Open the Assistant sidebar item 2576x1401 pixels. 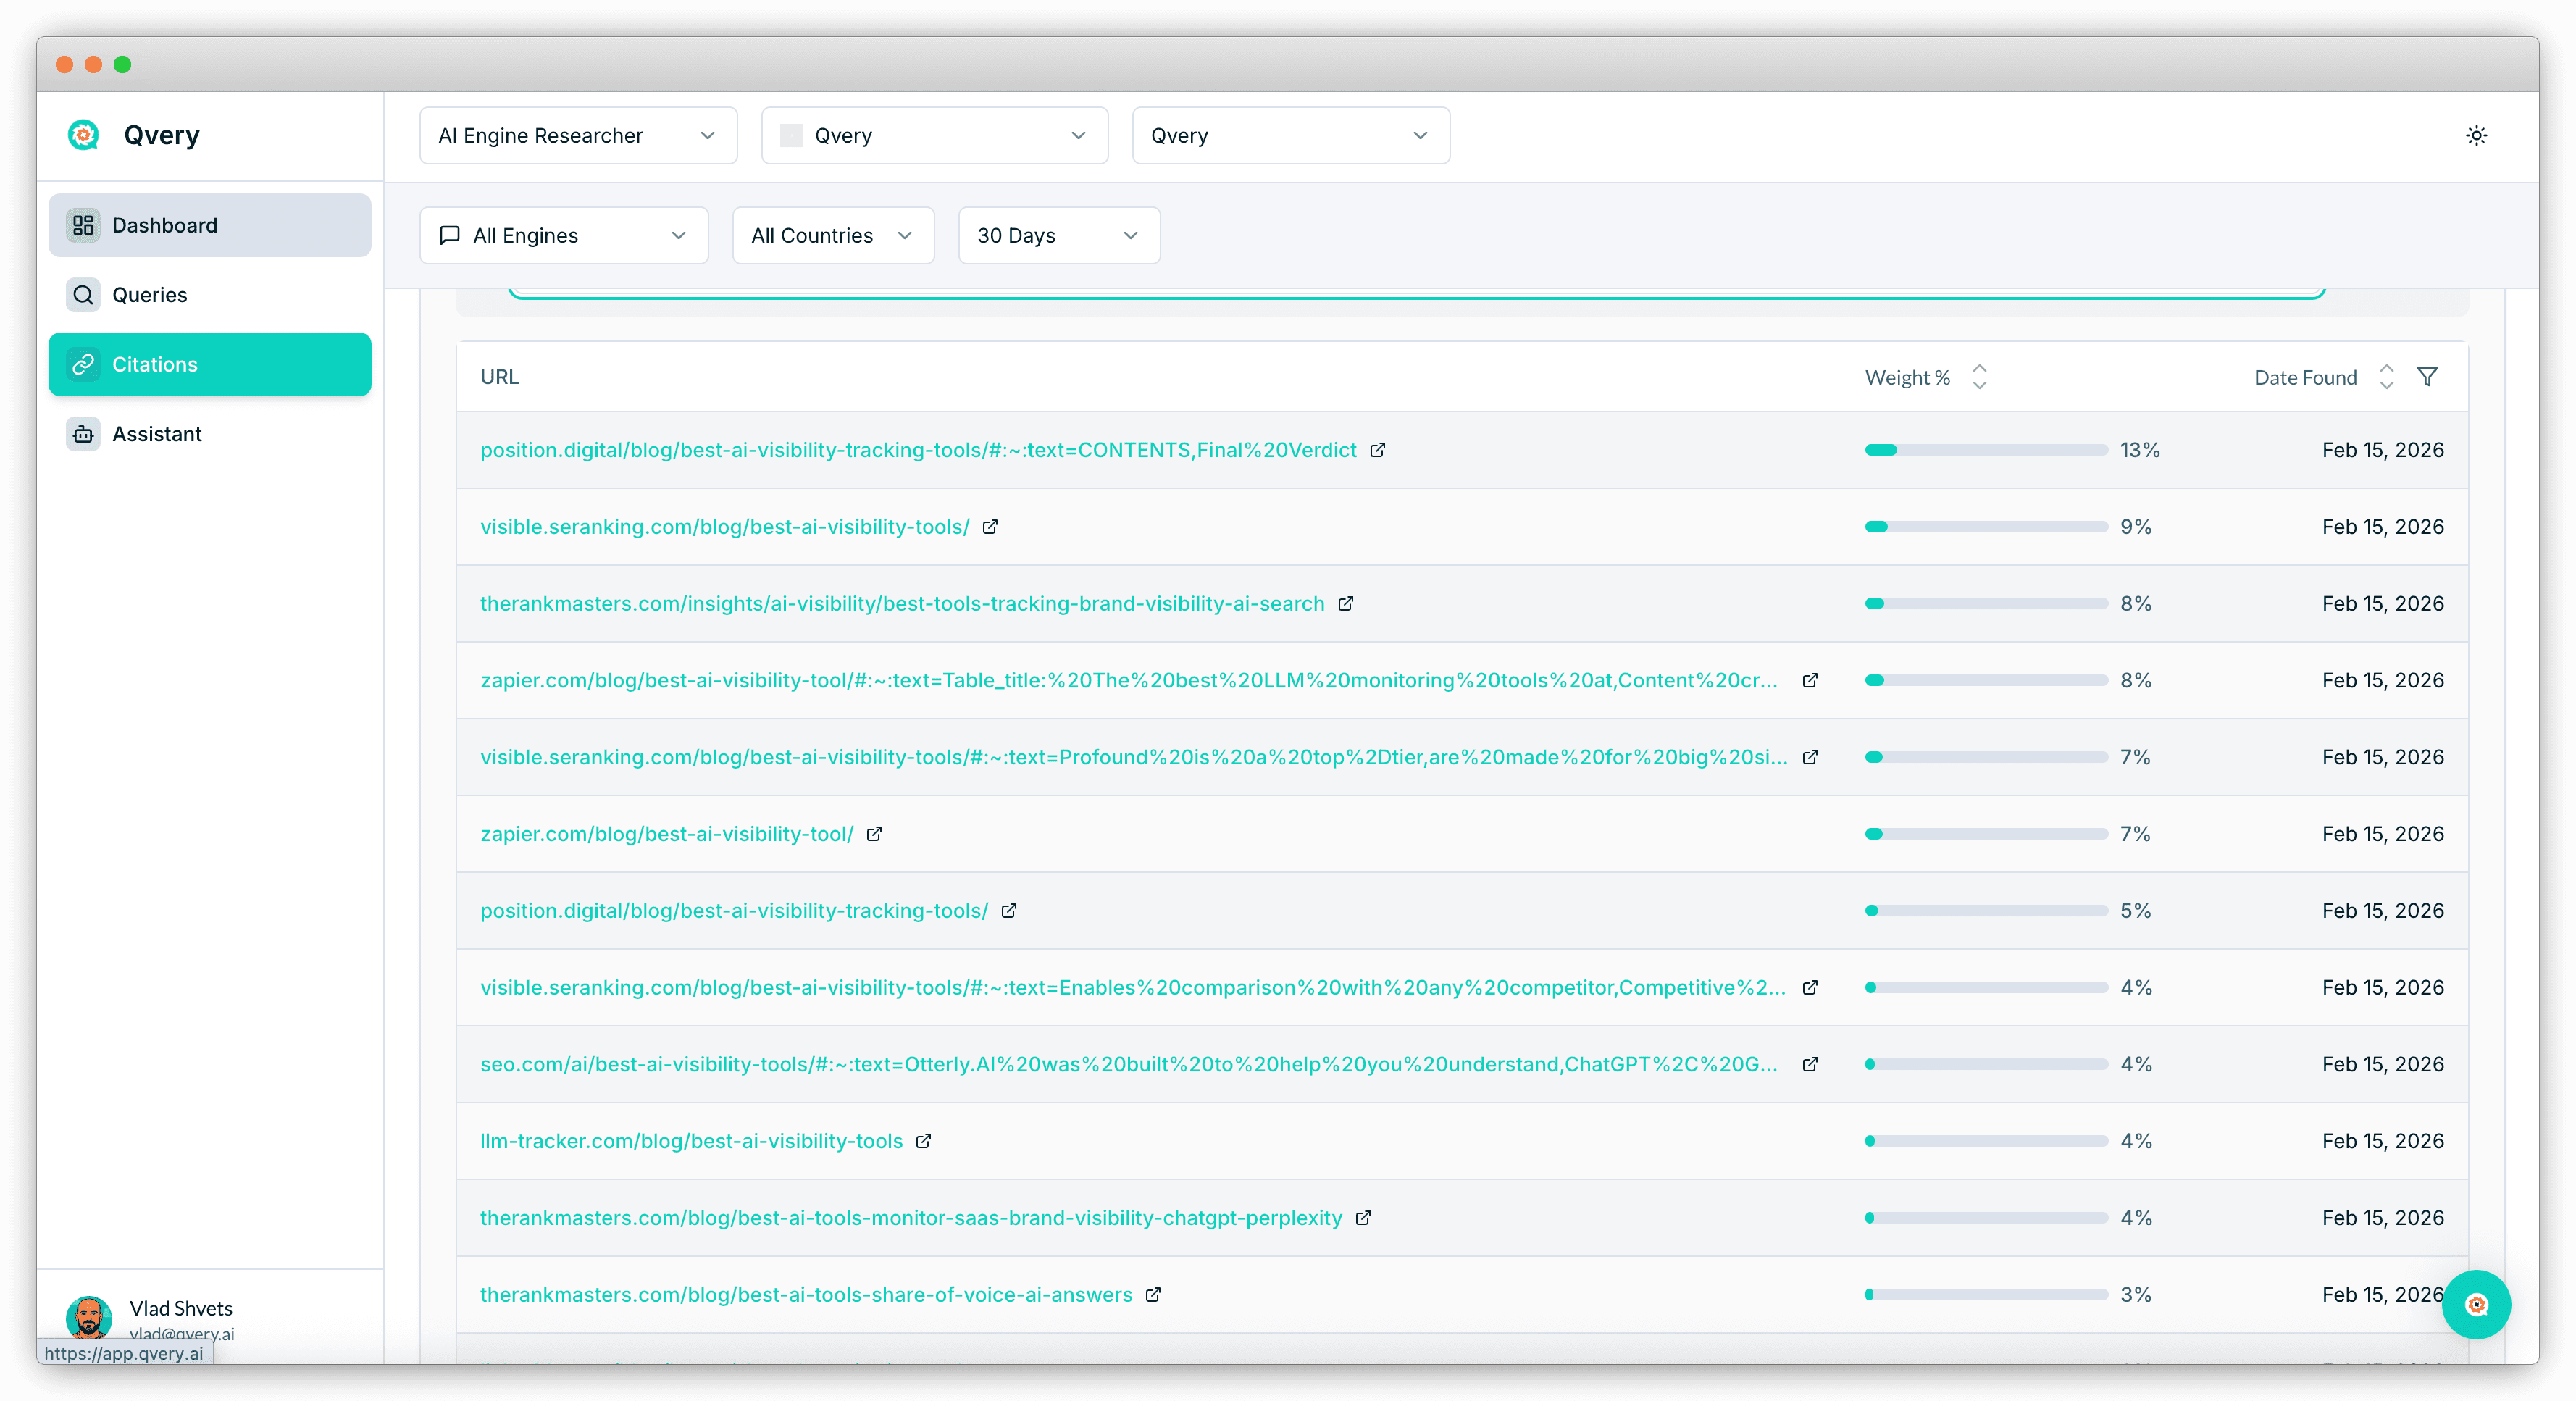pos(157,434)
